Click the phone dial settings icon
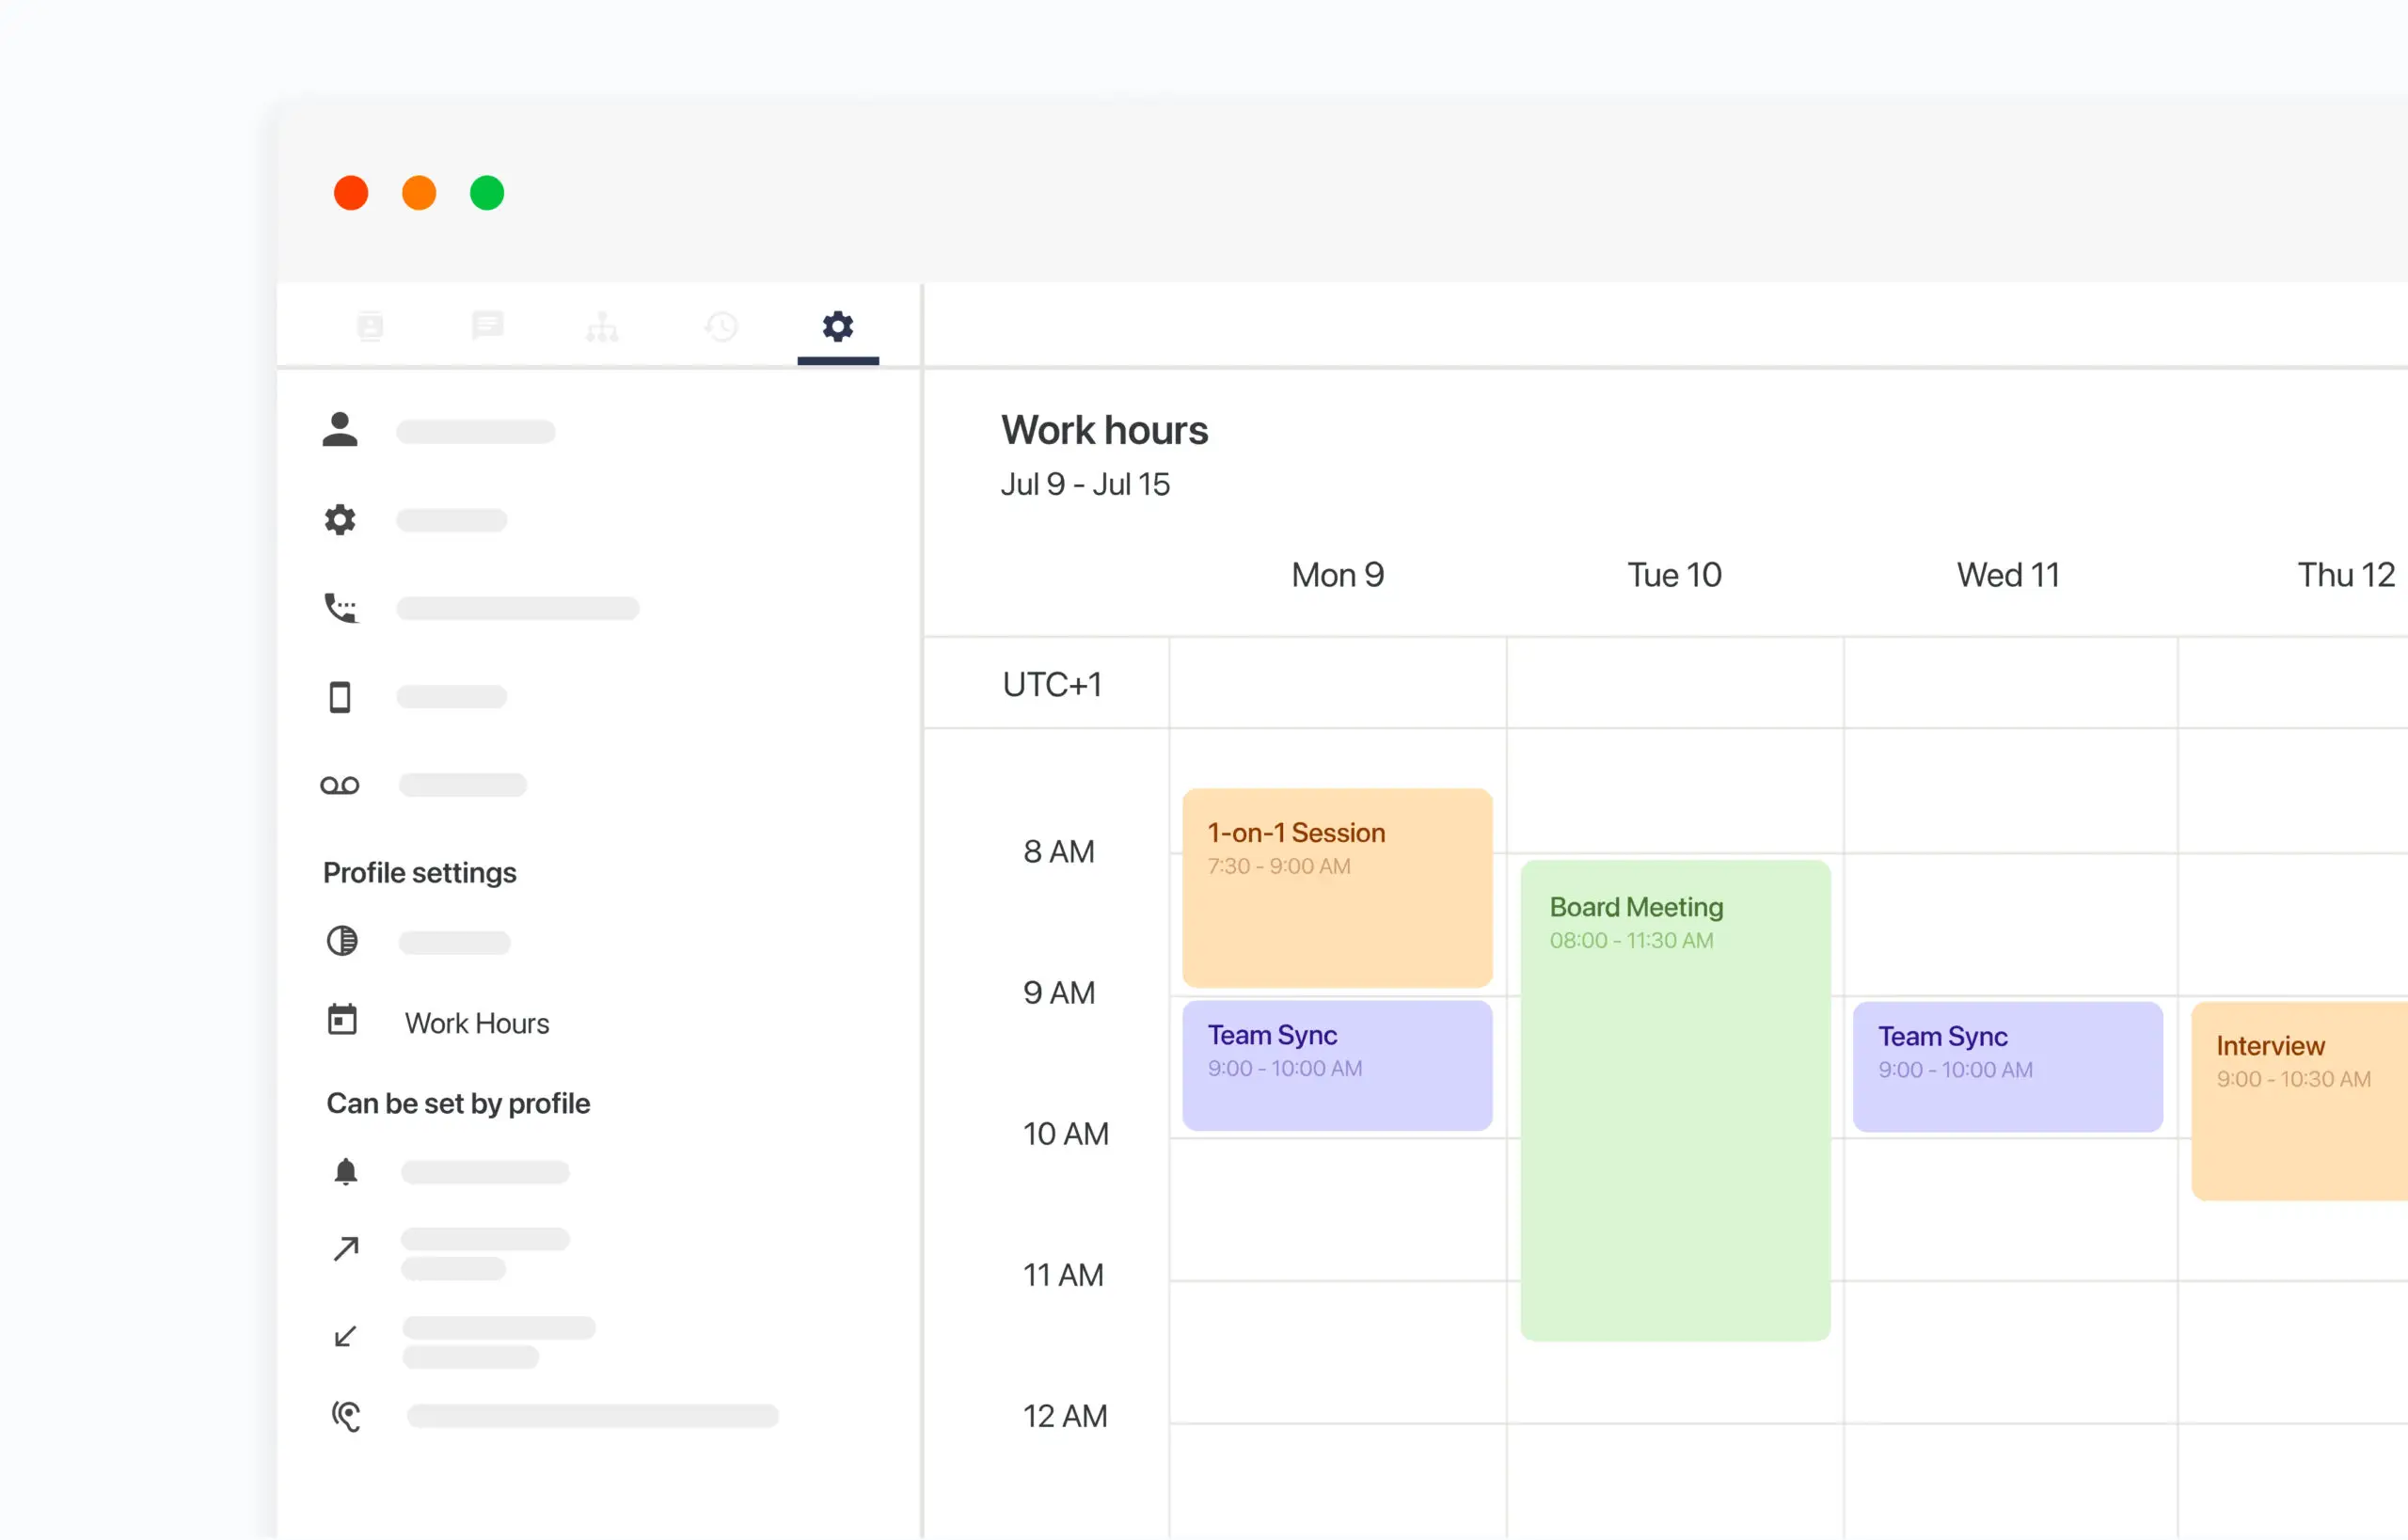 [340, 608]
